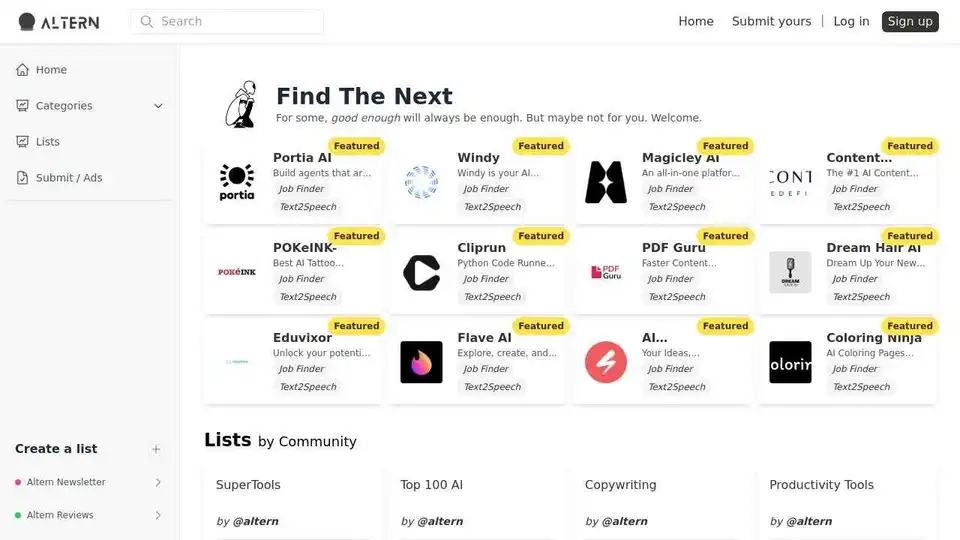Click the plus icon beside Create a list
960x540 pixels.
point(156,449)
